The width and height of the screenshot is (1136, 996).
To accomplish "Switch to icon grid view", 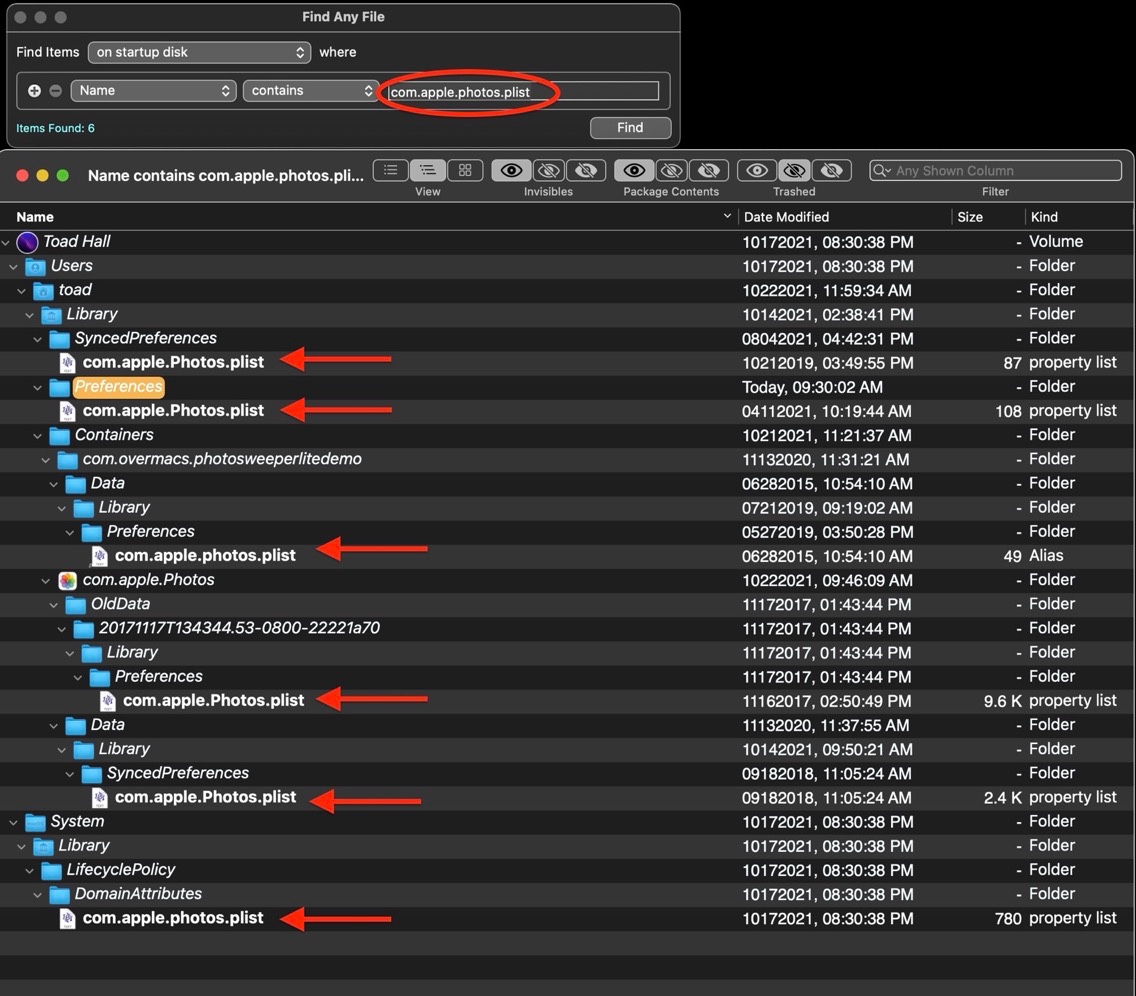I will tap(465, 170).
